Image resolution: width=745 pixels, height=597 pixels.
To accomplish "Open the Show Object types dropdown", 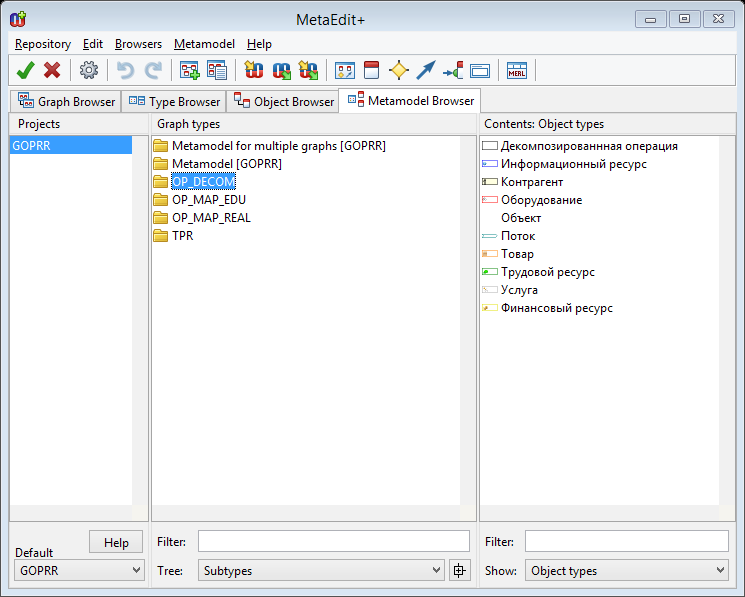I will pyautogui.click(x=627, y=570).
